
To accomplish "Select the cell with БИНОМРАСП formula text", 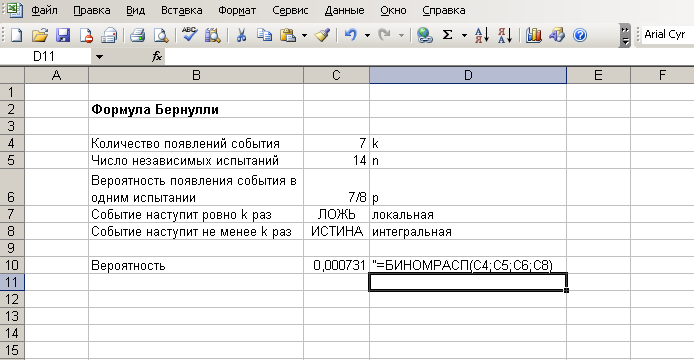I will [x=468, y=265].
